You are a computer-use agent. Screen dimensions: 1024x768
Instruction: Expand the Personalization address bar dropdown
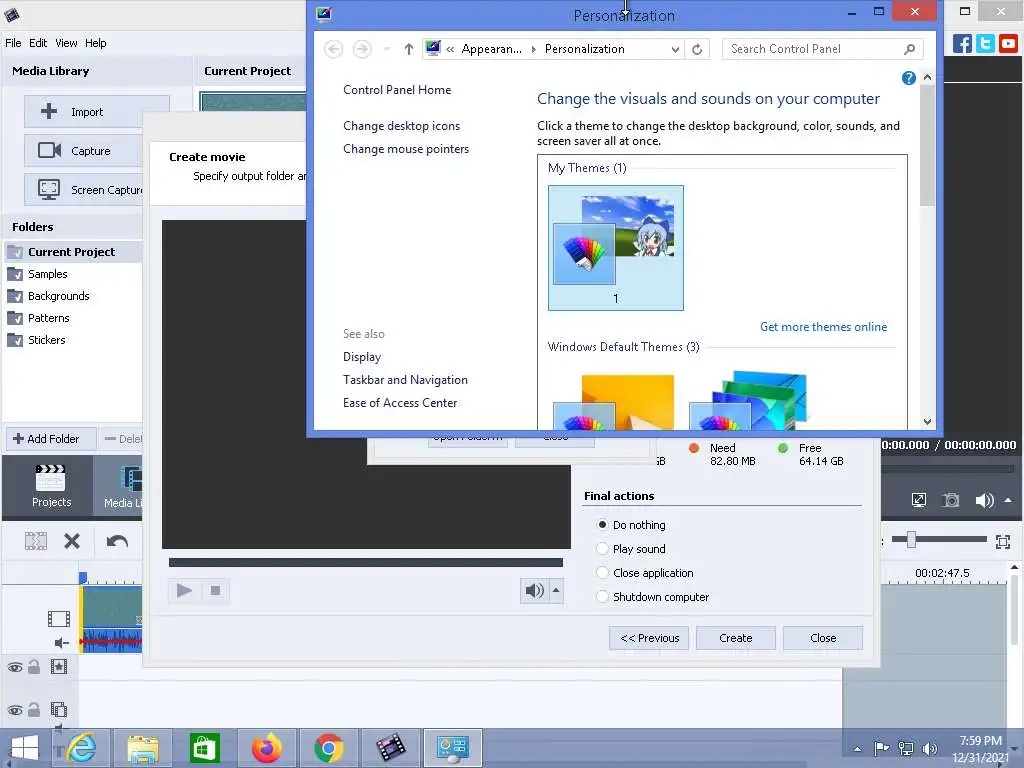675,50
